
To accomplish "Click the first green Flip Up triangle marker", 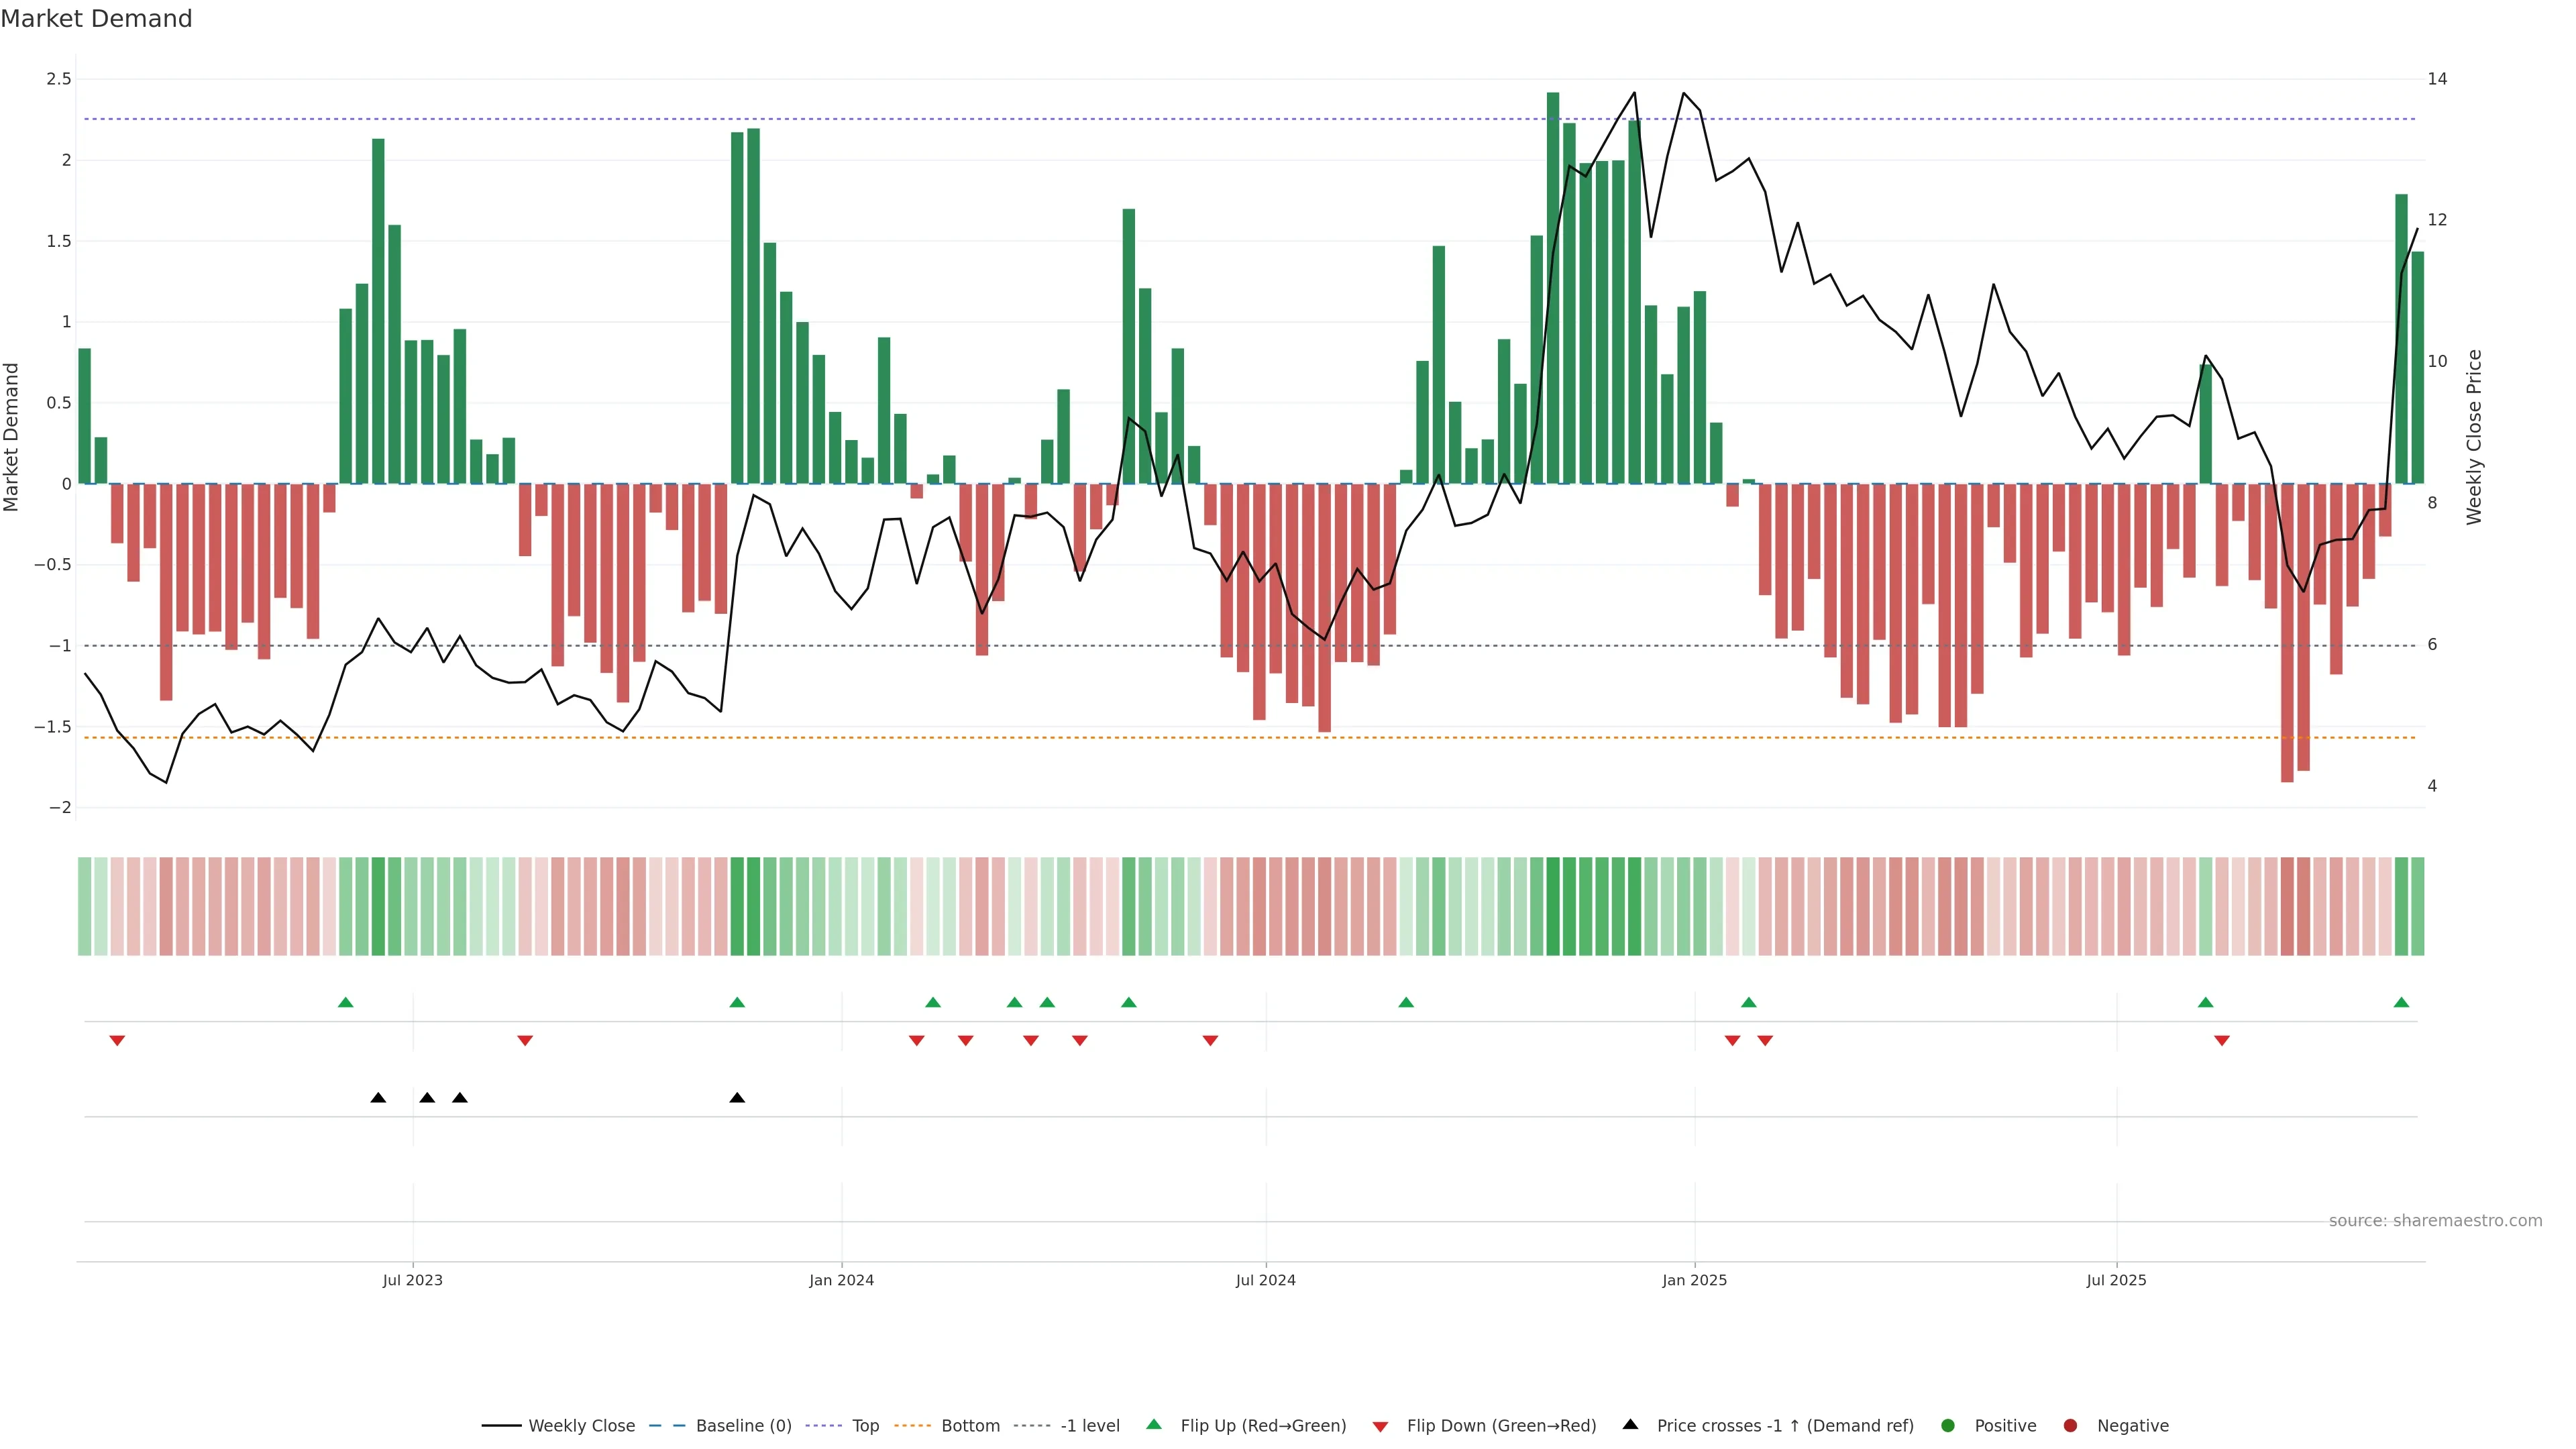I will [x=345, y=1002].
